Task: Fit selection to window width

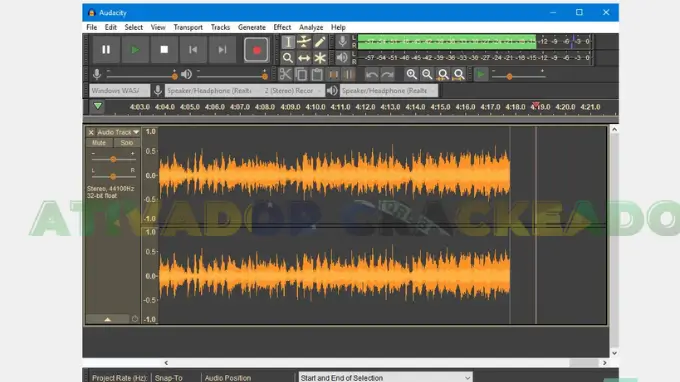Action: [x=443, y=75]
